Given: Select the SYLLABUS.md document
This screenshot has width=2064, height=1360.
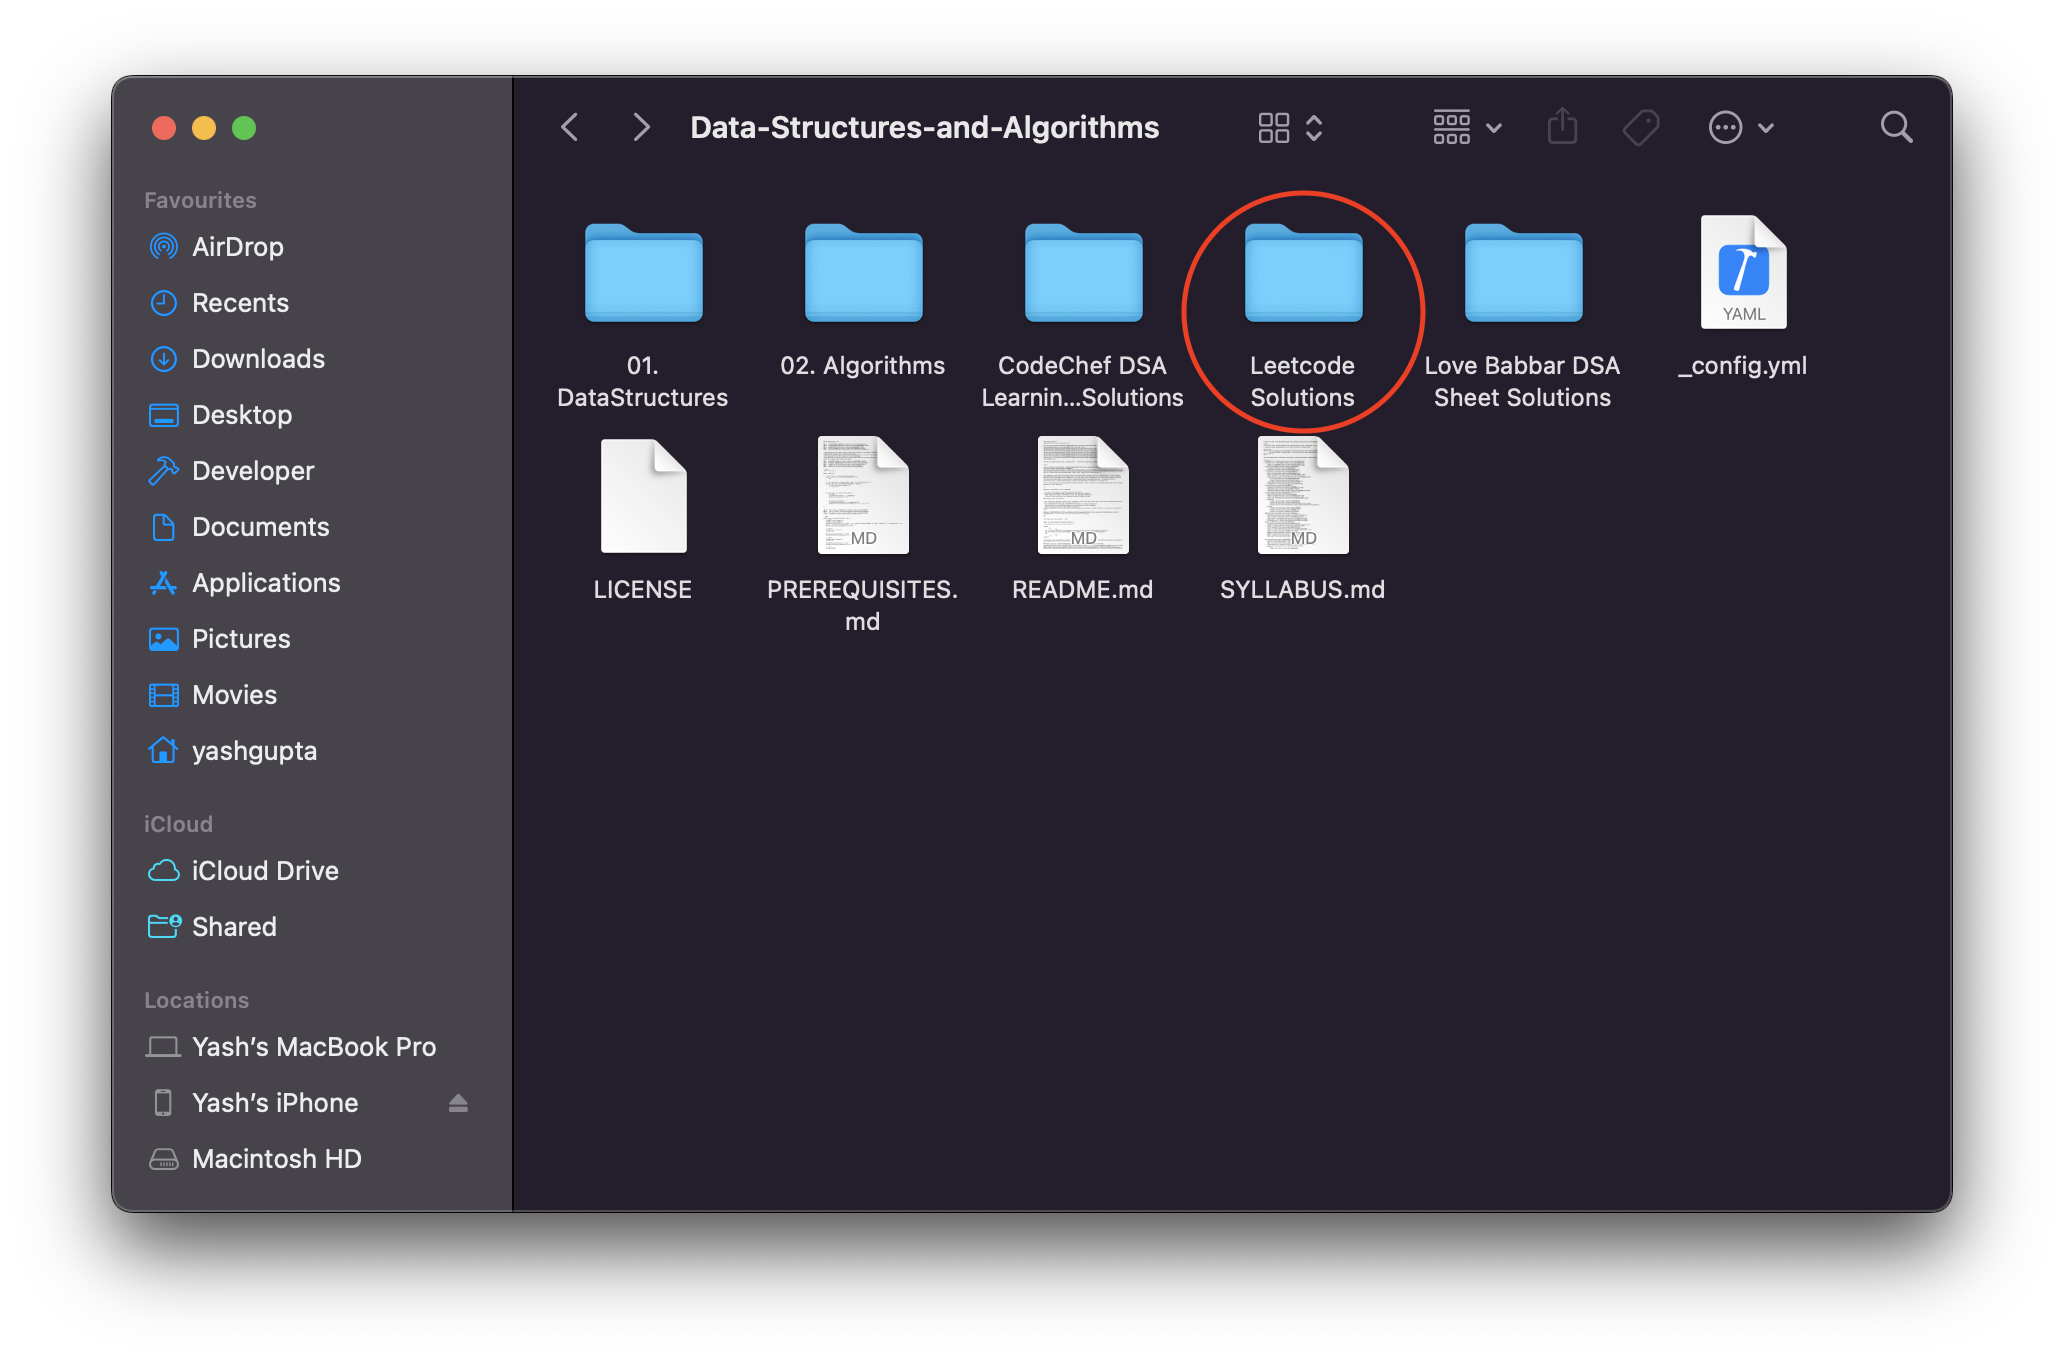Looking at the screenshot, I should tap(1302, 497).
